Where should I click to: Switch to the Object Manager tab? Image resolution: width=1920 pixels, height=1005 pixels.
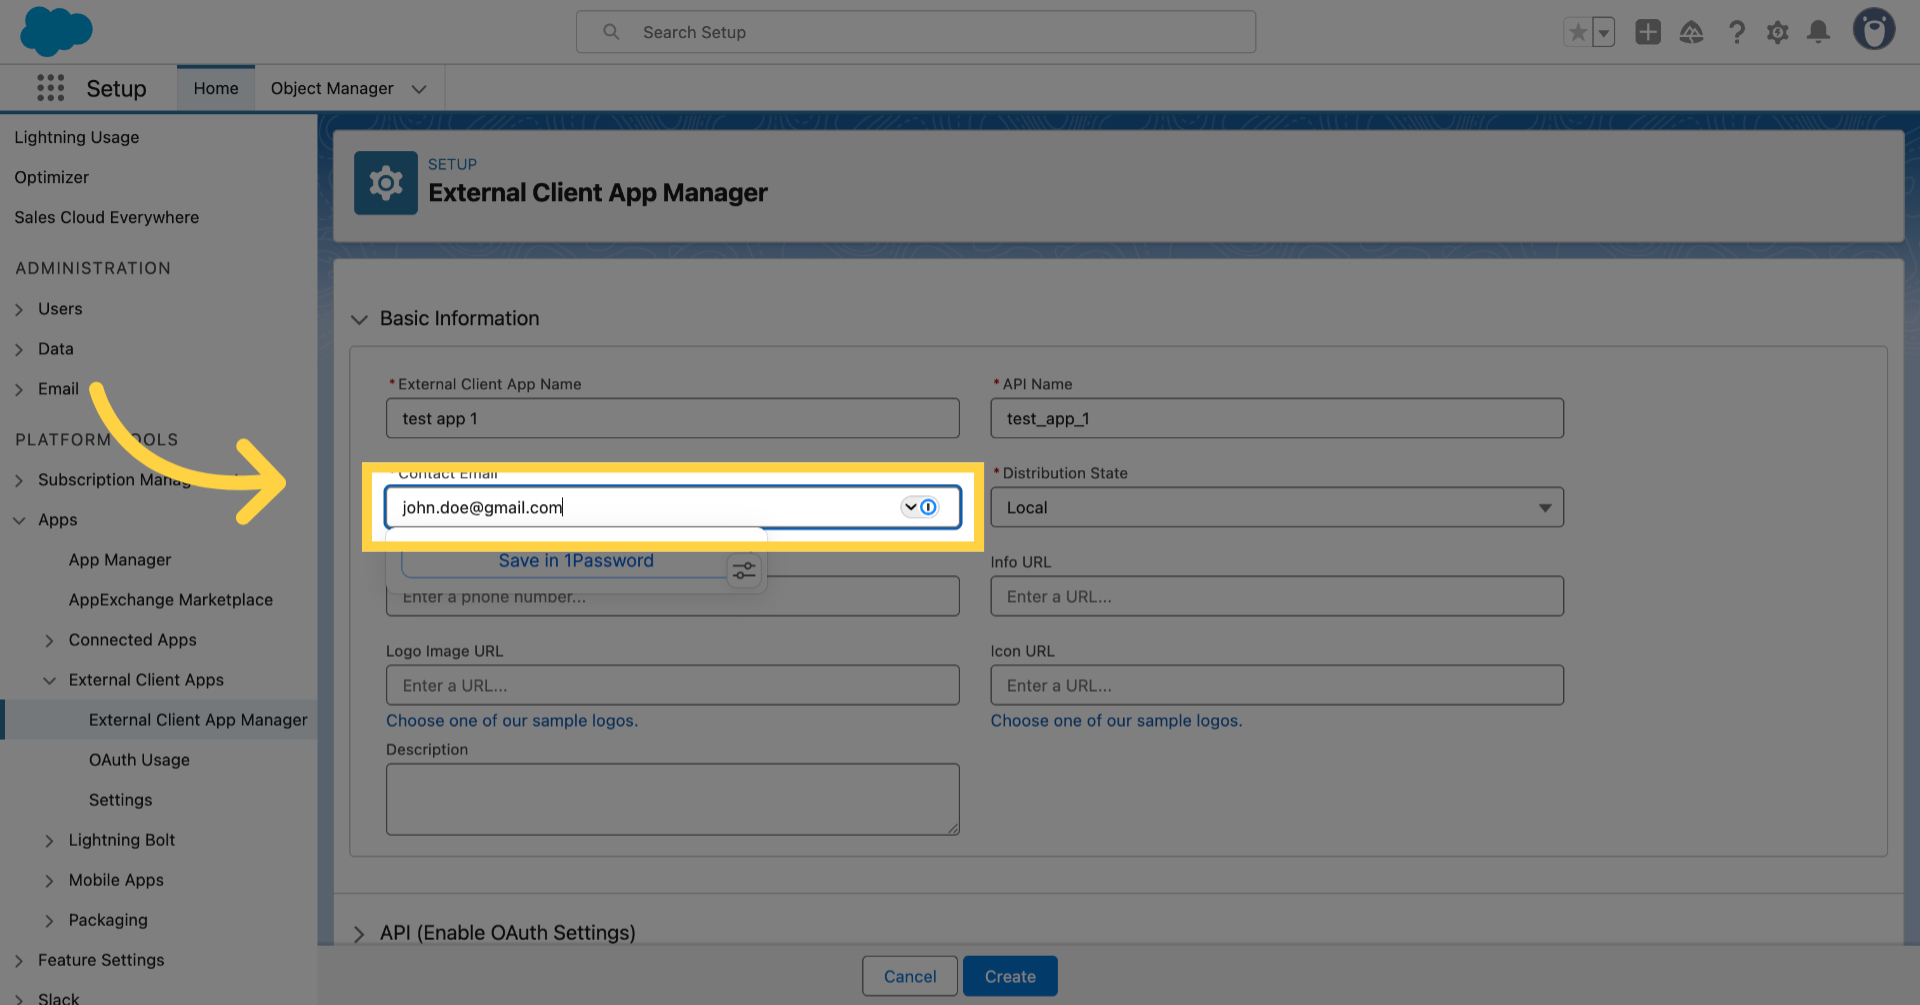pos(332,88)
